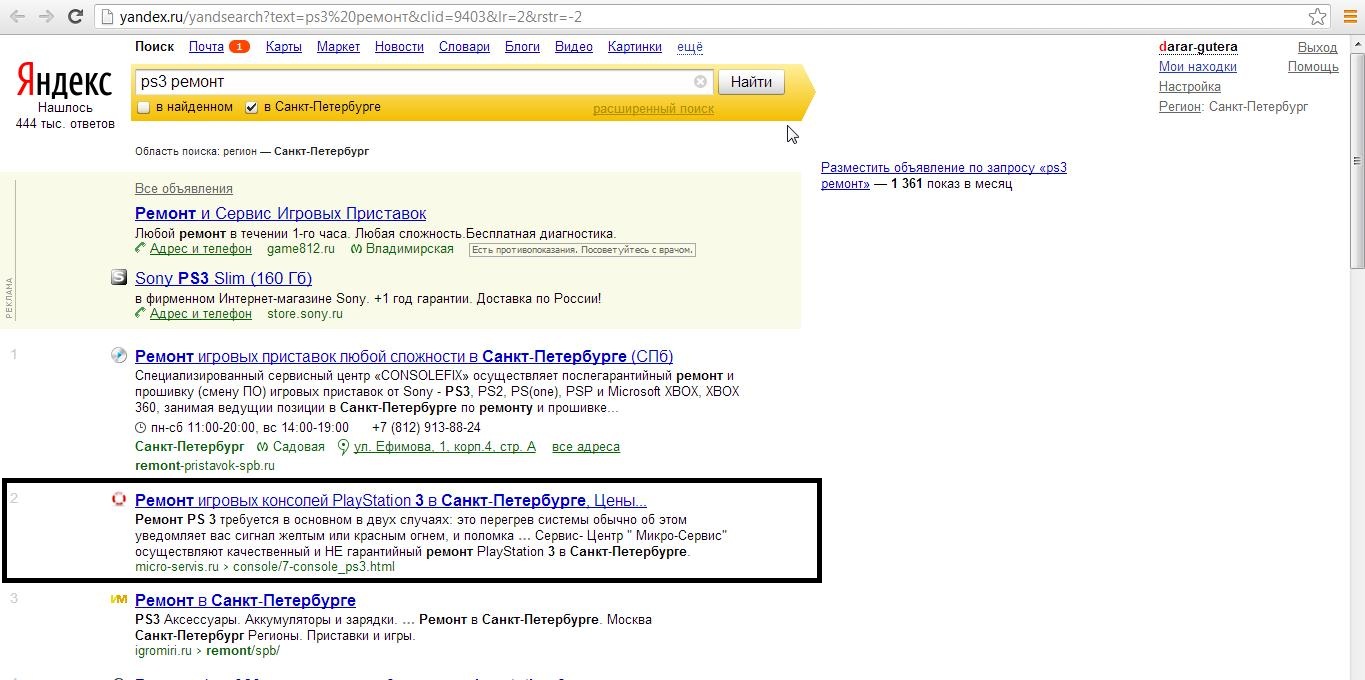
Task: Open 'Разместить объявление по запросу' link
Action: pos(944,175)
